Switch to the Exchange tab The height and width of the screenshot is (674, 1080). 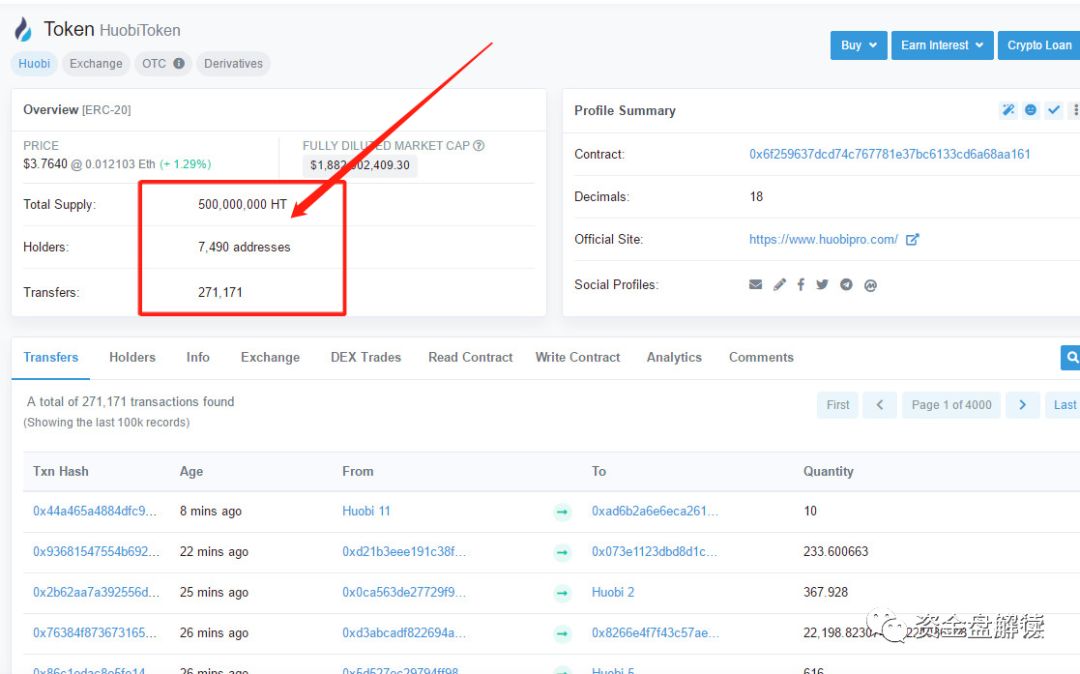(270, 357)
